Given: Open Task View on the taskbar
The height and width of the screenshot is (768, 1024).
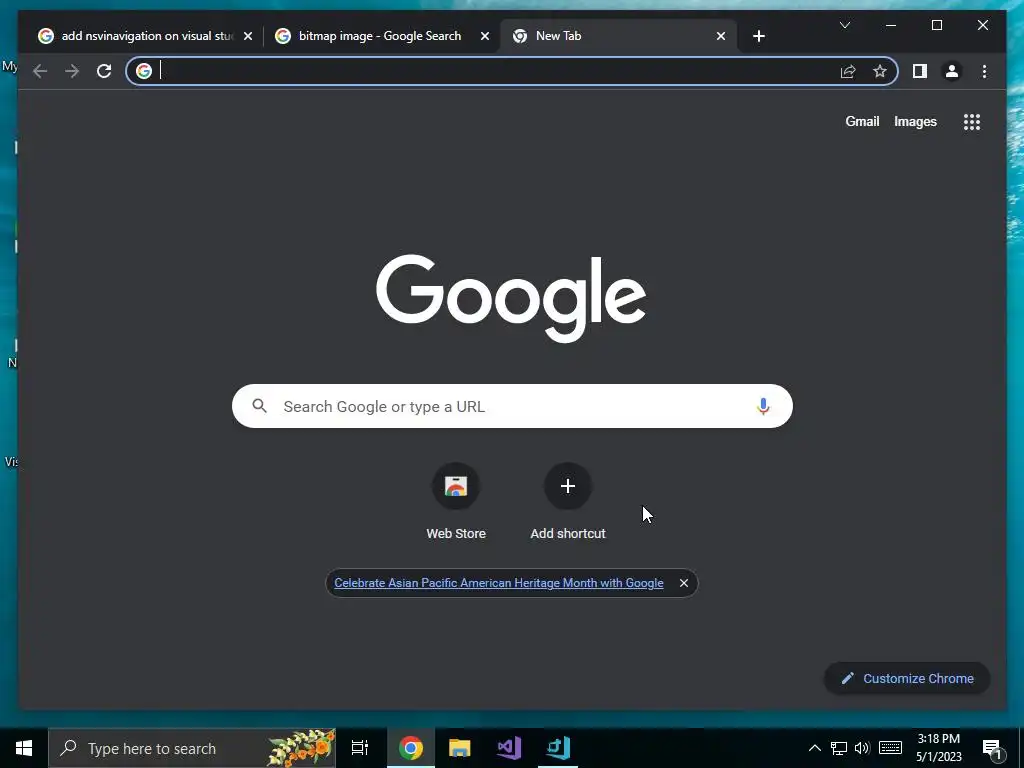Looking at the screenshot, I should tap(360, 748).
